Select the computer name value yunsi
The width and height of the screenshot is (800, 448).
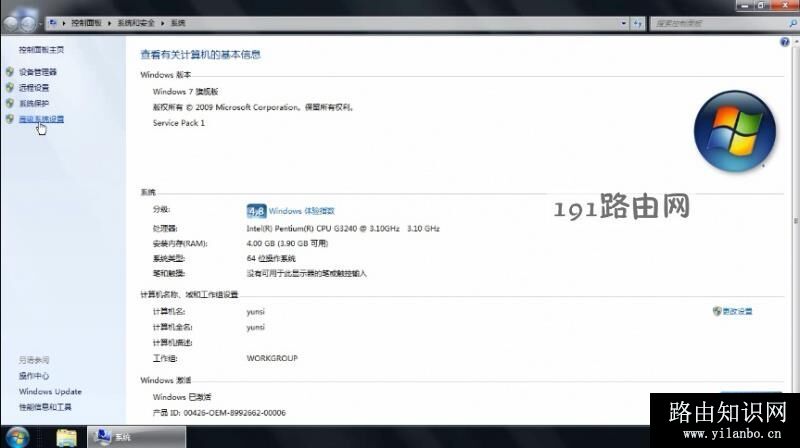[256, 311]
